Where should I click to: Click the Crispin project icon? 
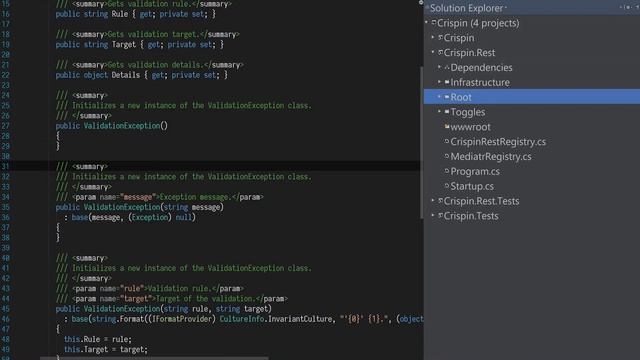point(440,38)
